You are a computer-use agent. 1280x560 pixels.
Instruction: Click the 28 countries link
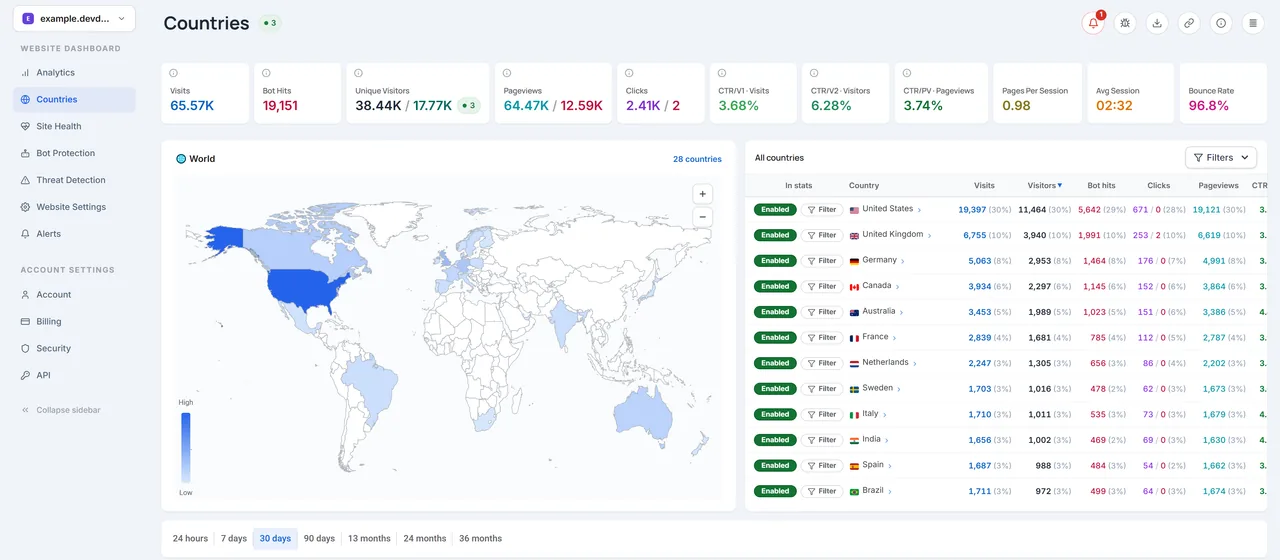pos(697,159)
